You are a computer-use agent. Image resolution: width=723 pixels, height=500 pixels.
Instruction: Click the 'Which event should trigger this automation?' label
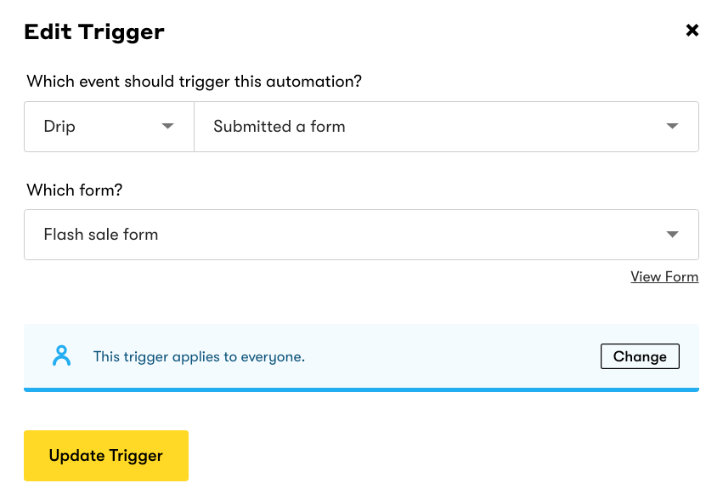point(194,82)
